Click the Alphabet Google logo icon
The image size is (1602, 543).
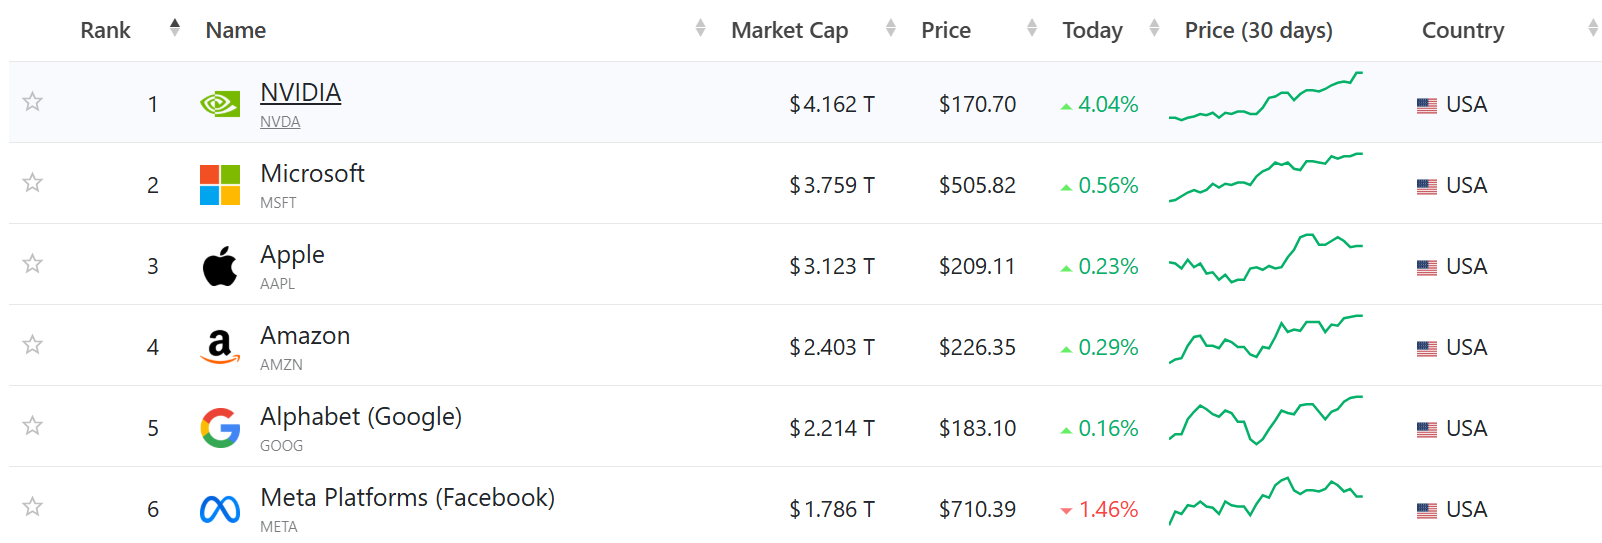pyautogui.click(x=220, y=428)
